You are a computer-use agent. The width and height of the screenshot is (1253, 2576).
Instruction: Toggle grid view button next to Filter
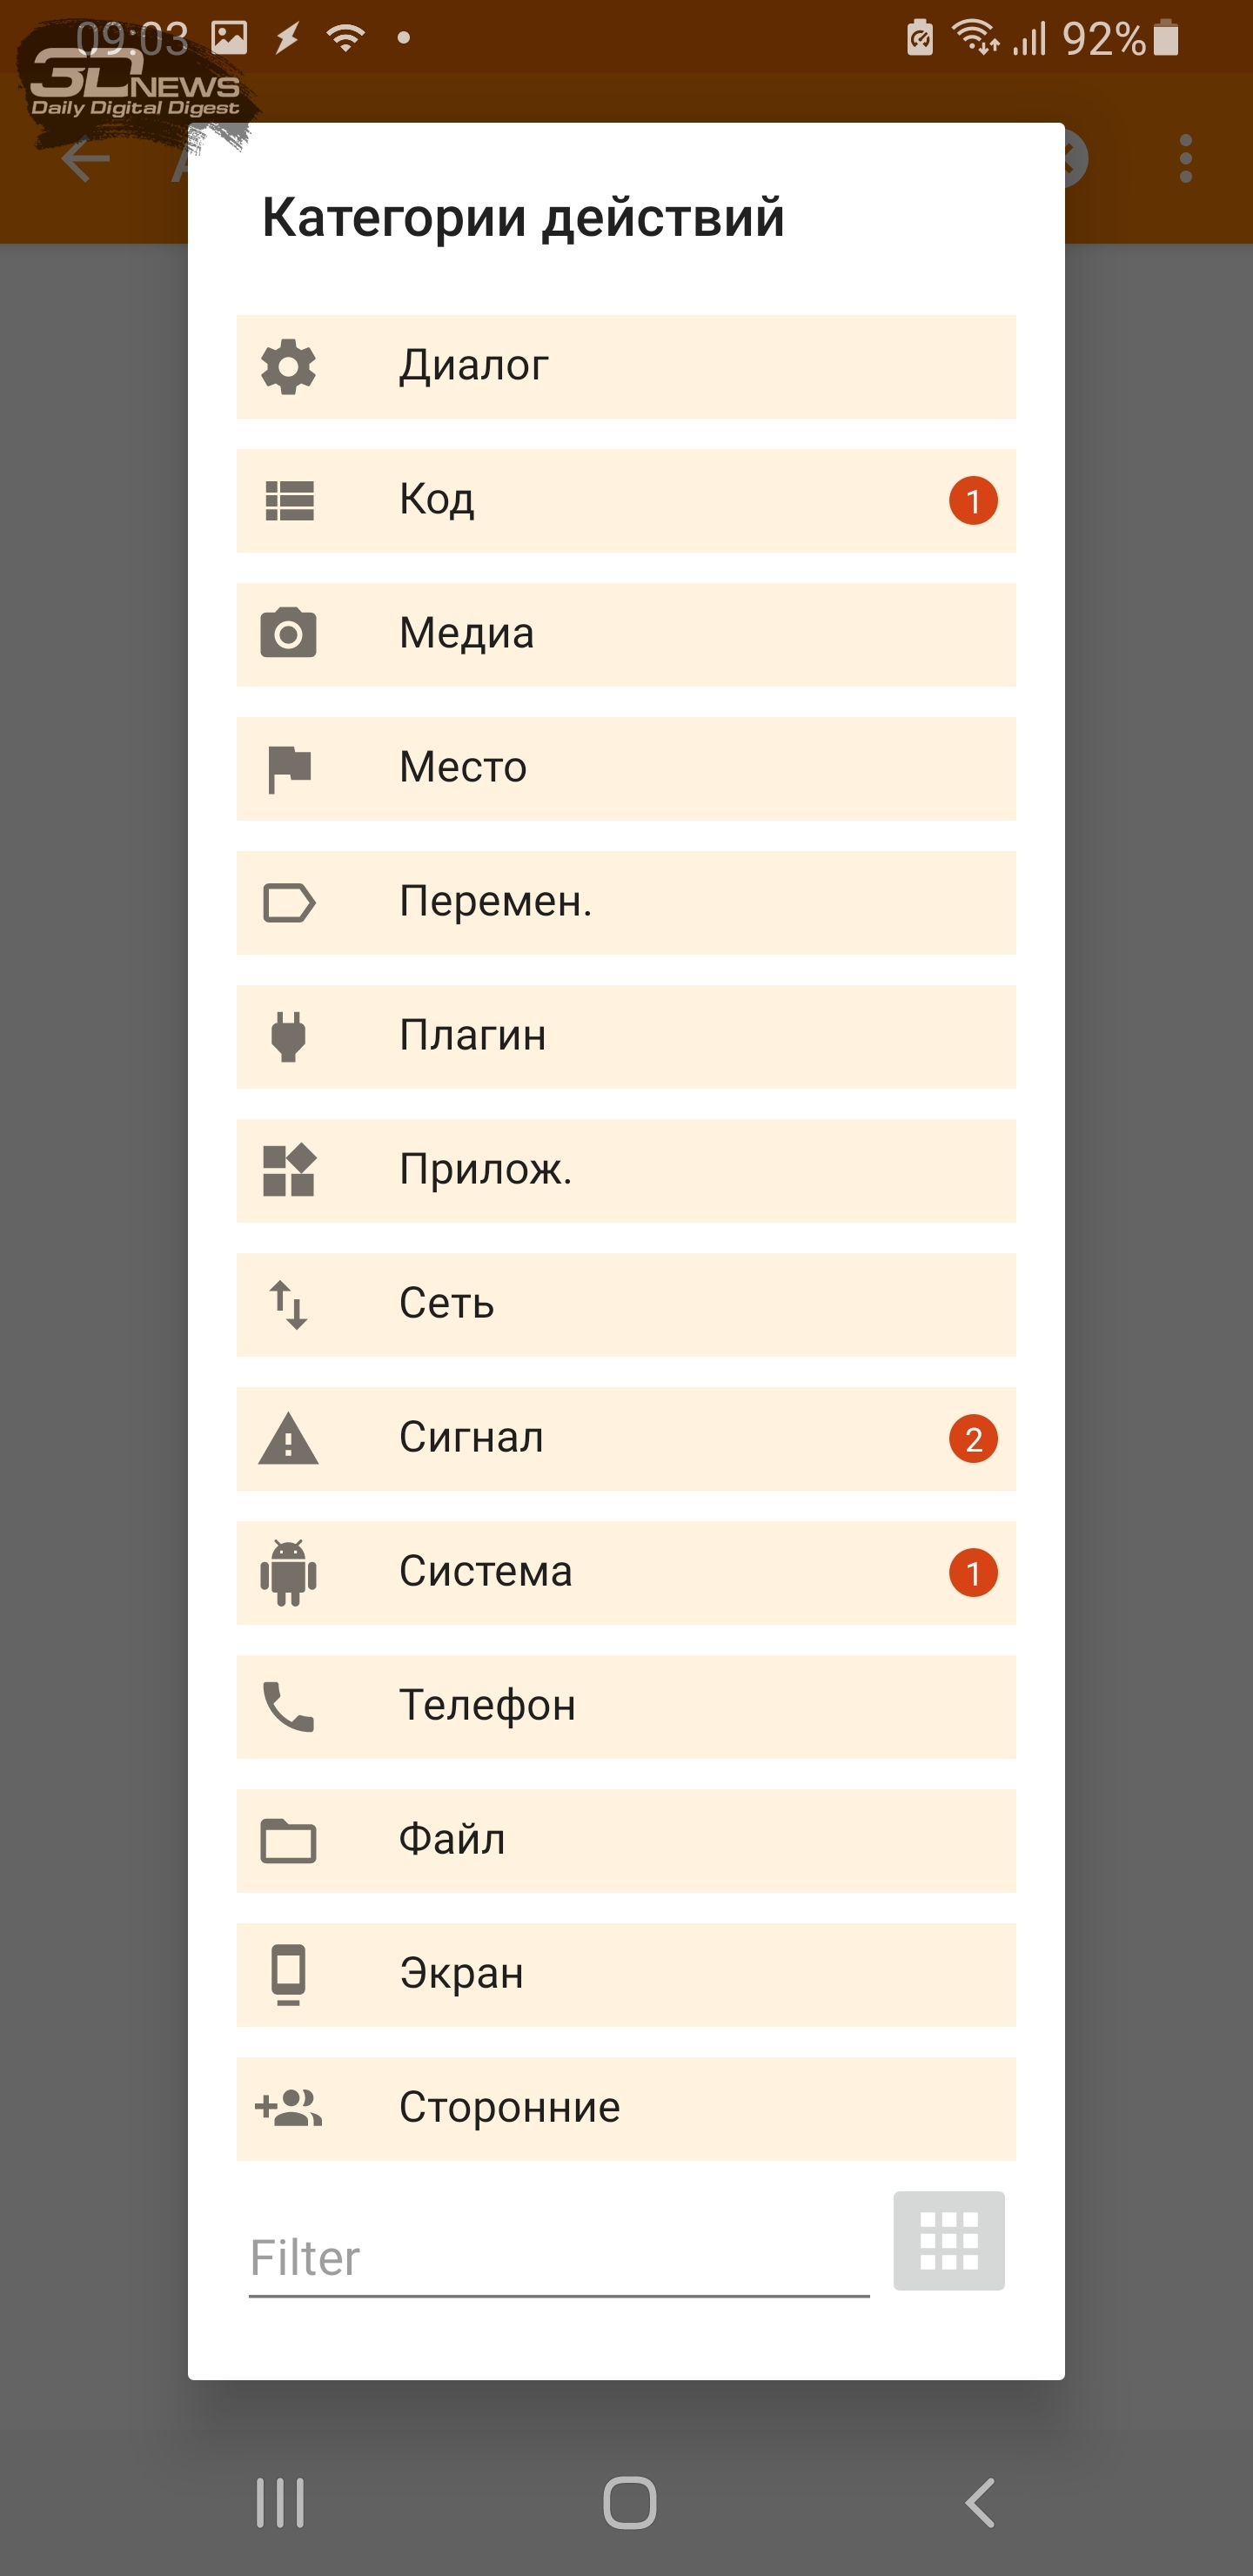click(x=948, y=2240)
